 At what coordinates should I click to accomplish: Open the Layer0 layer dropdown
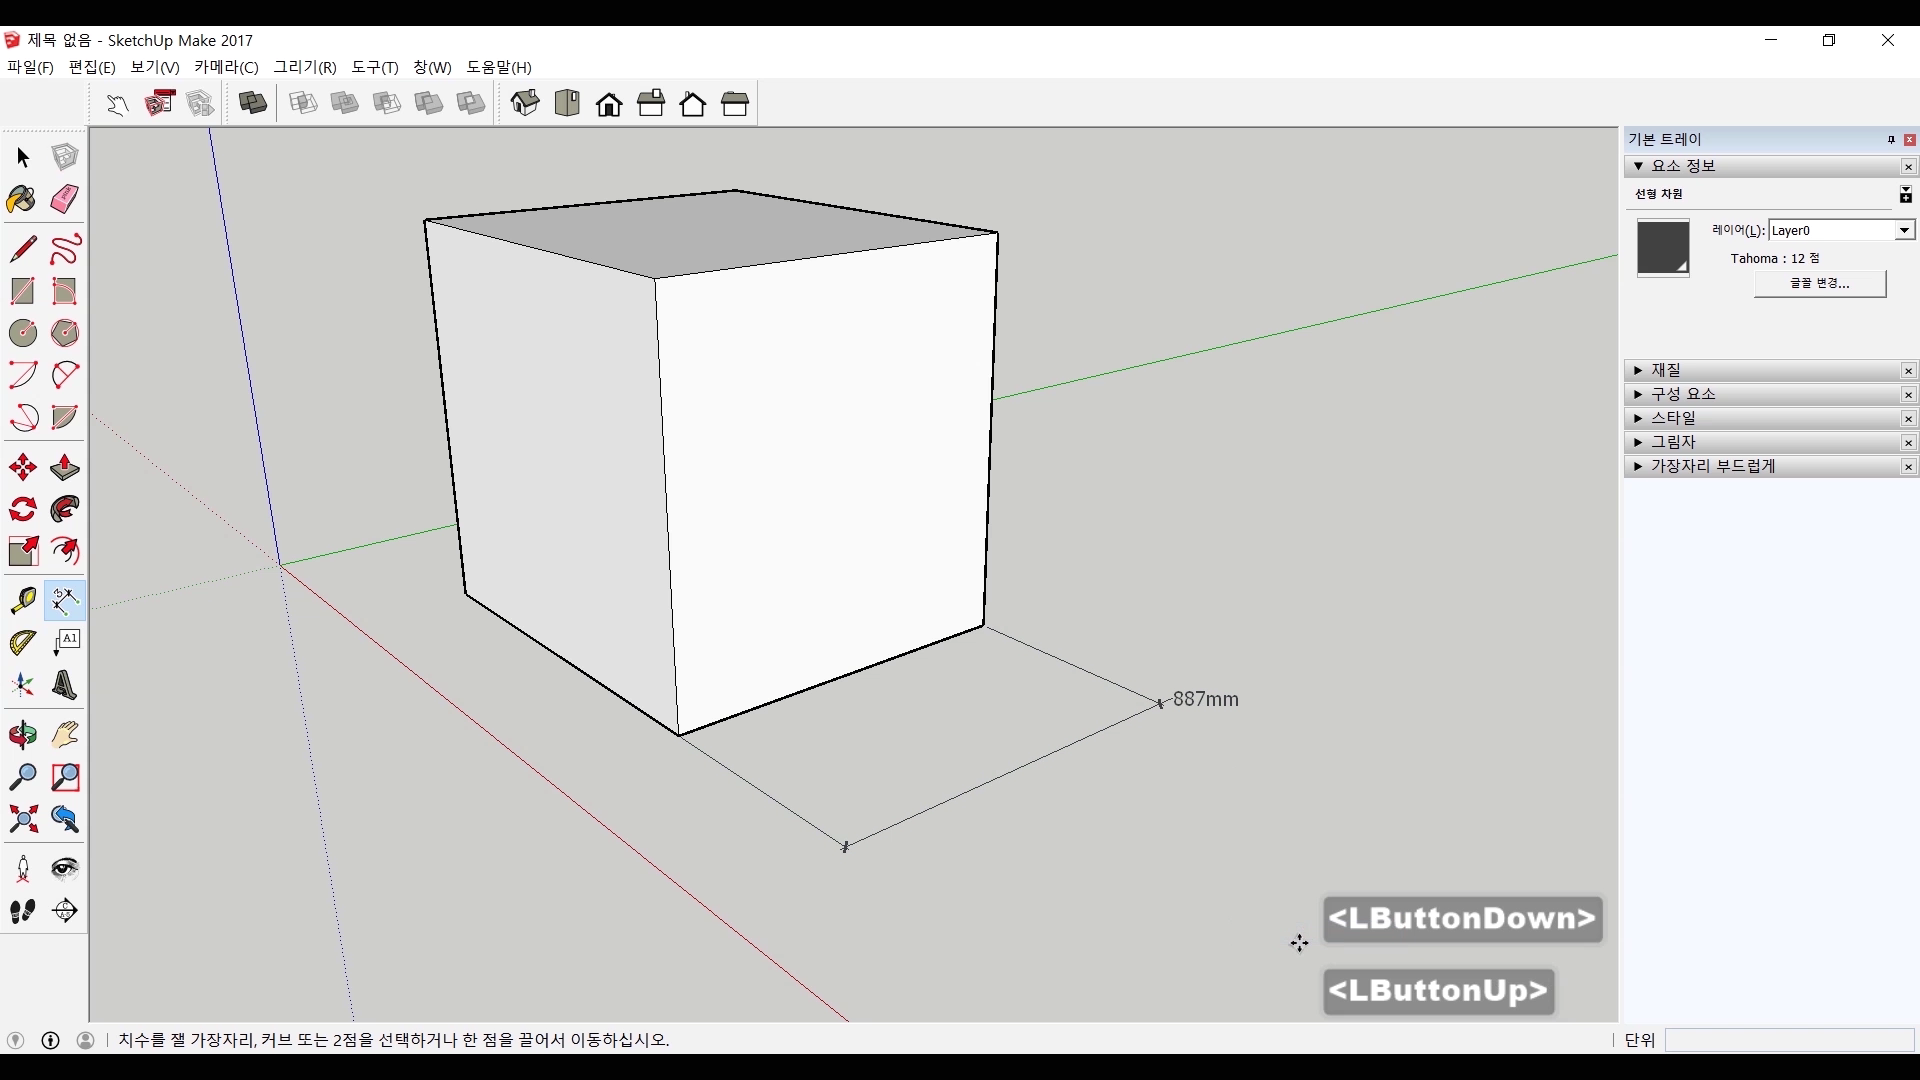(x=1904, y=231)
